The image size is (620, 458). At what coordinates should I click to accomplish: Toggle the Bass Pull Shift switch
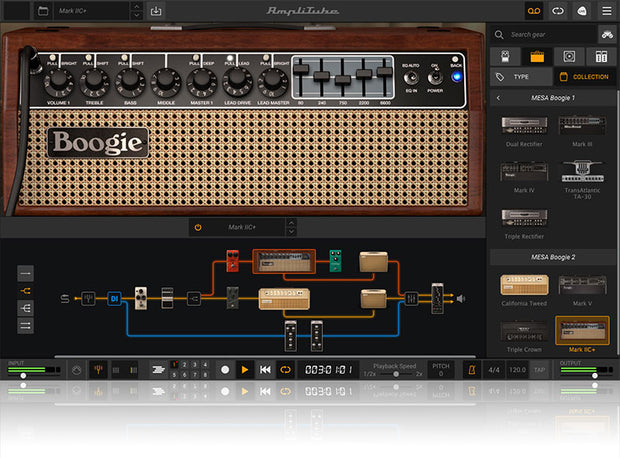(125, 58)
